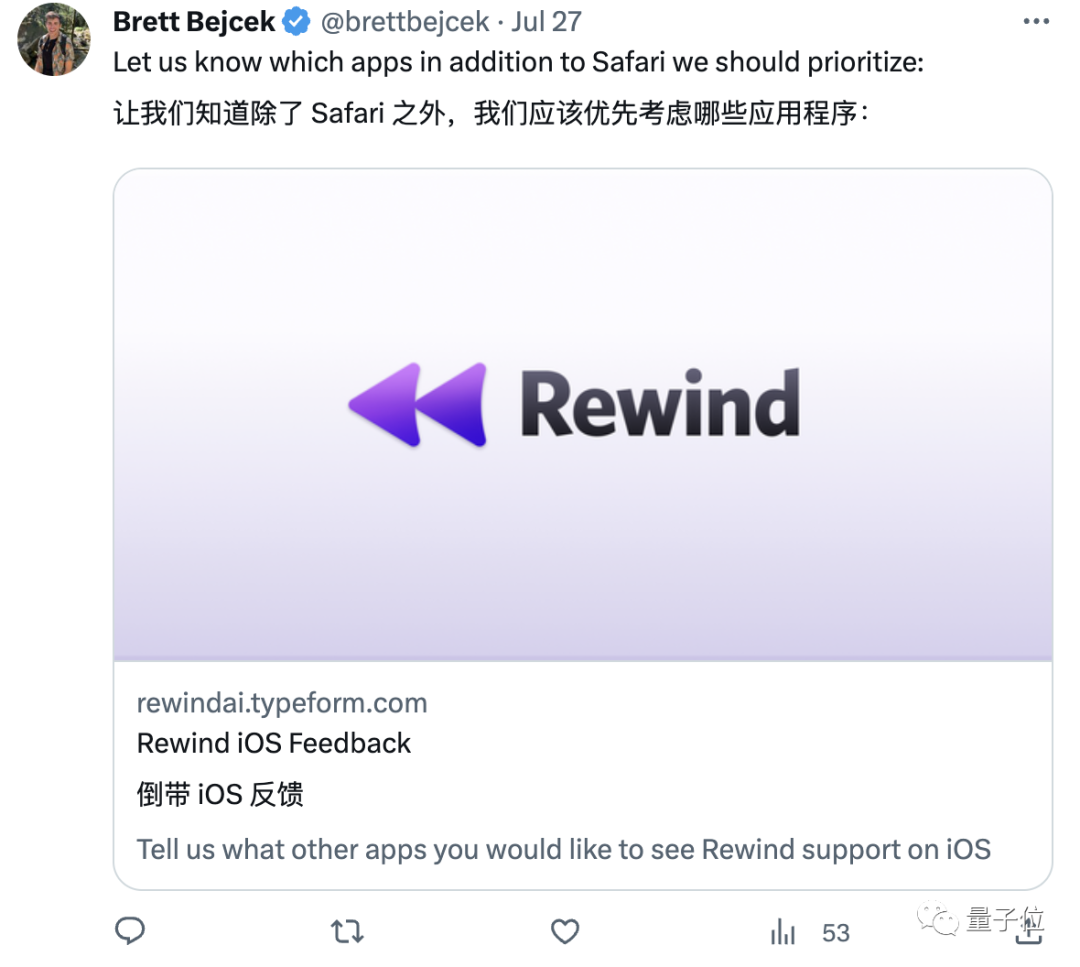This screenshot has height=967, width=1080.
Task: Open the Rewind iOS Feedback card title
Action: [274, 743]
